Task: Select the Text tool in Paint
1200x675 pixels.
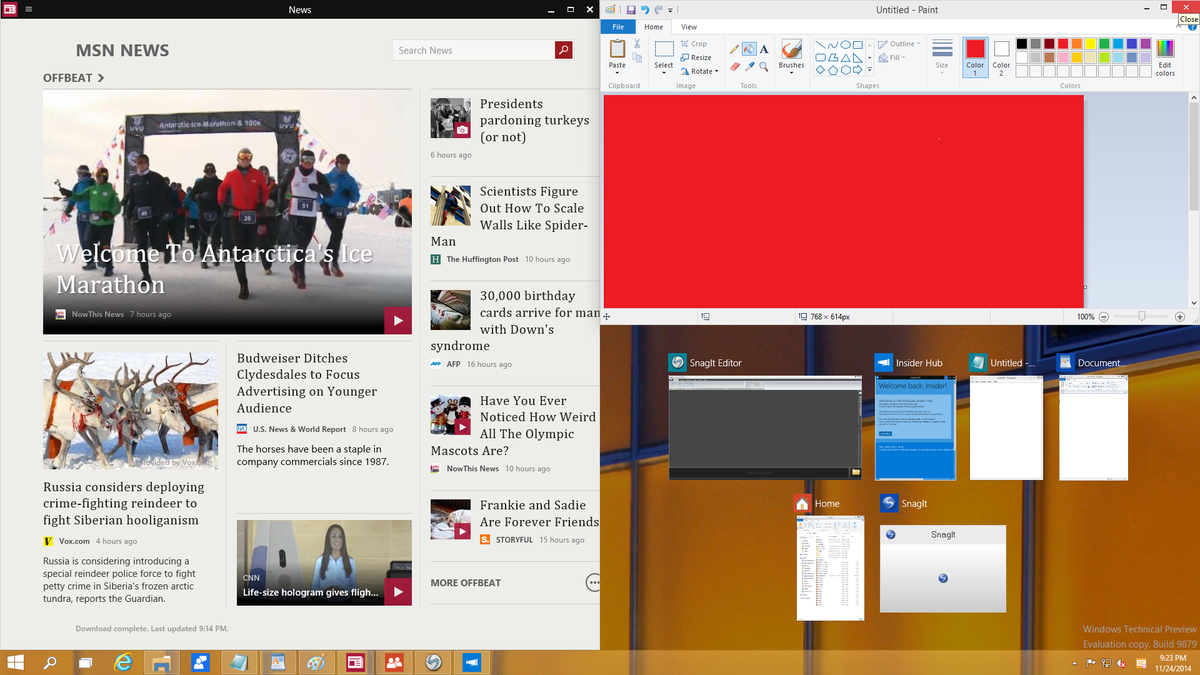Action: click(x=764, y=49)
